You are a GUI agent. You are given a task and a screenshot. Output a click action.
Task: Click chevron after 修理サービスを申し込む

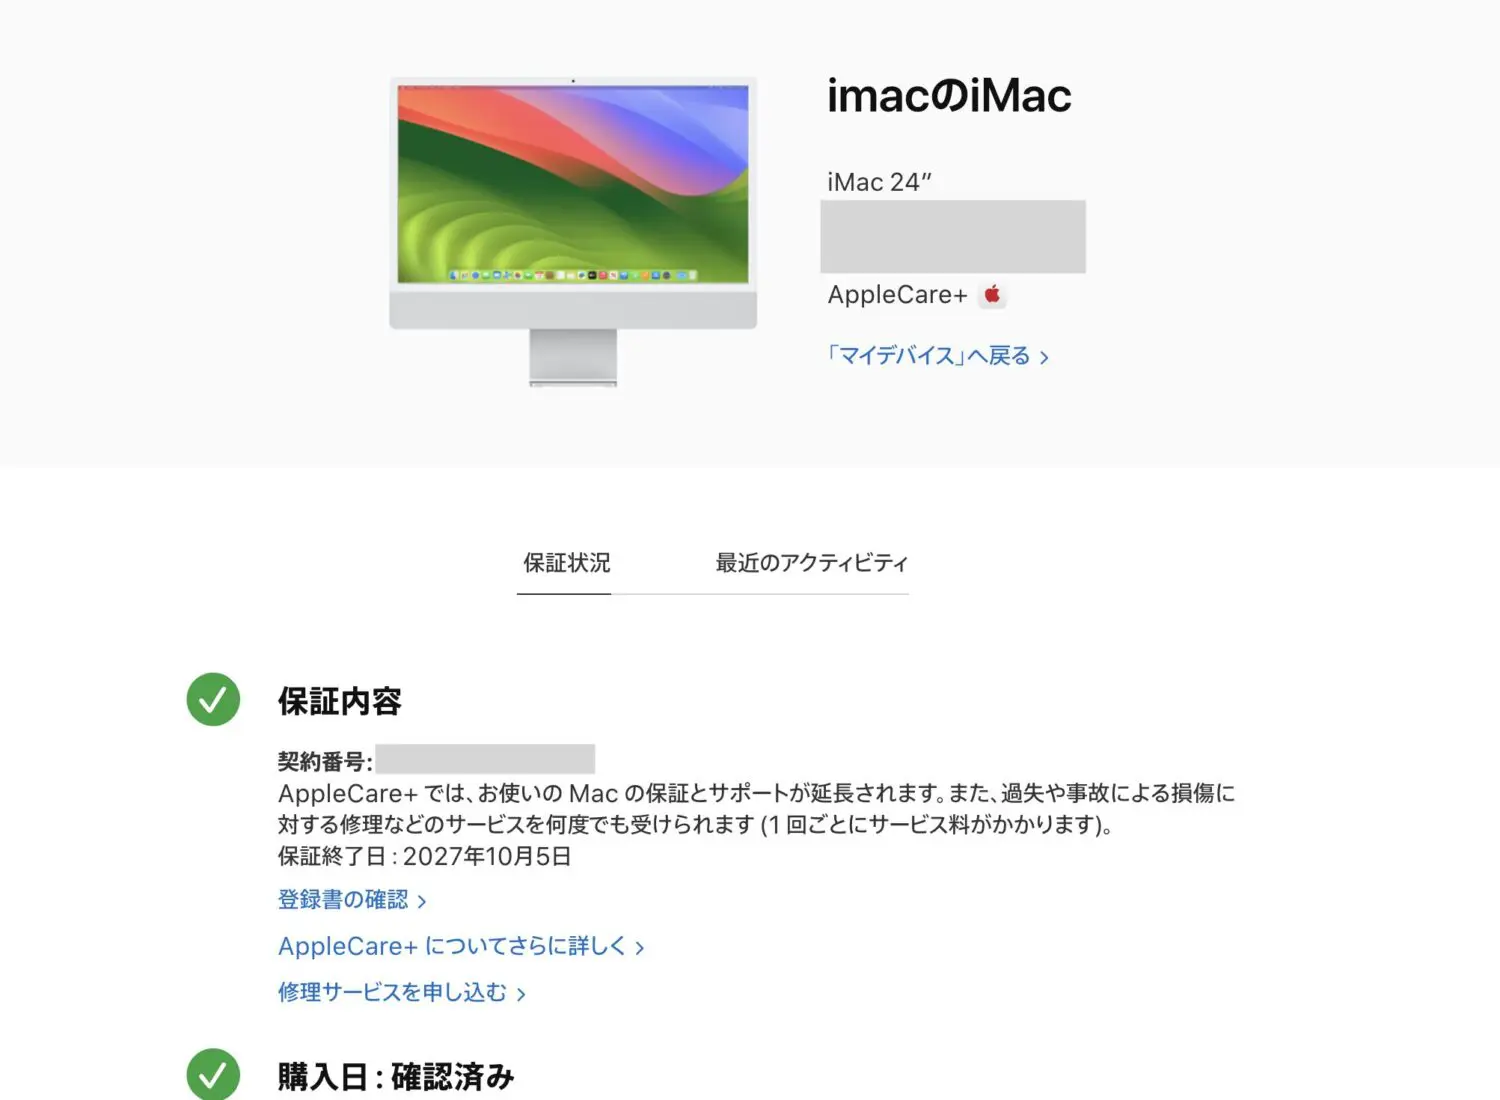[521, 993]
